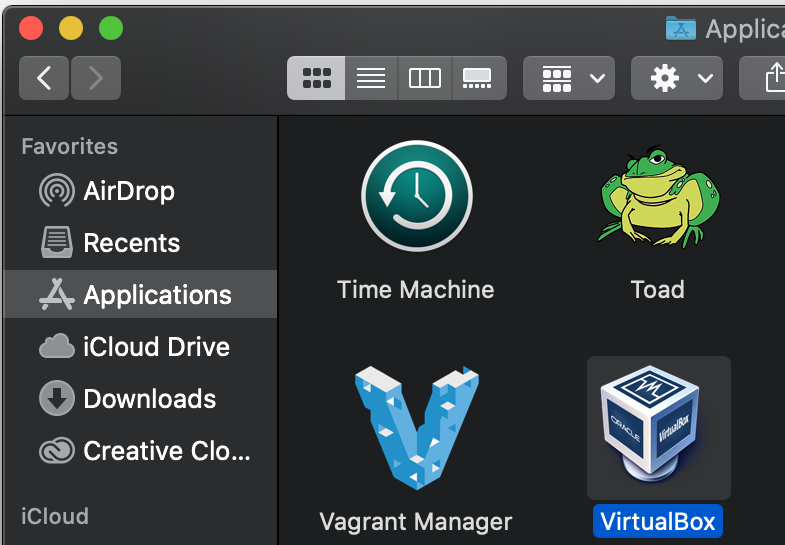Select Applications in the Favorites sidebar
The height and width of the screenshot is (545, 785).
pos(157,295)
